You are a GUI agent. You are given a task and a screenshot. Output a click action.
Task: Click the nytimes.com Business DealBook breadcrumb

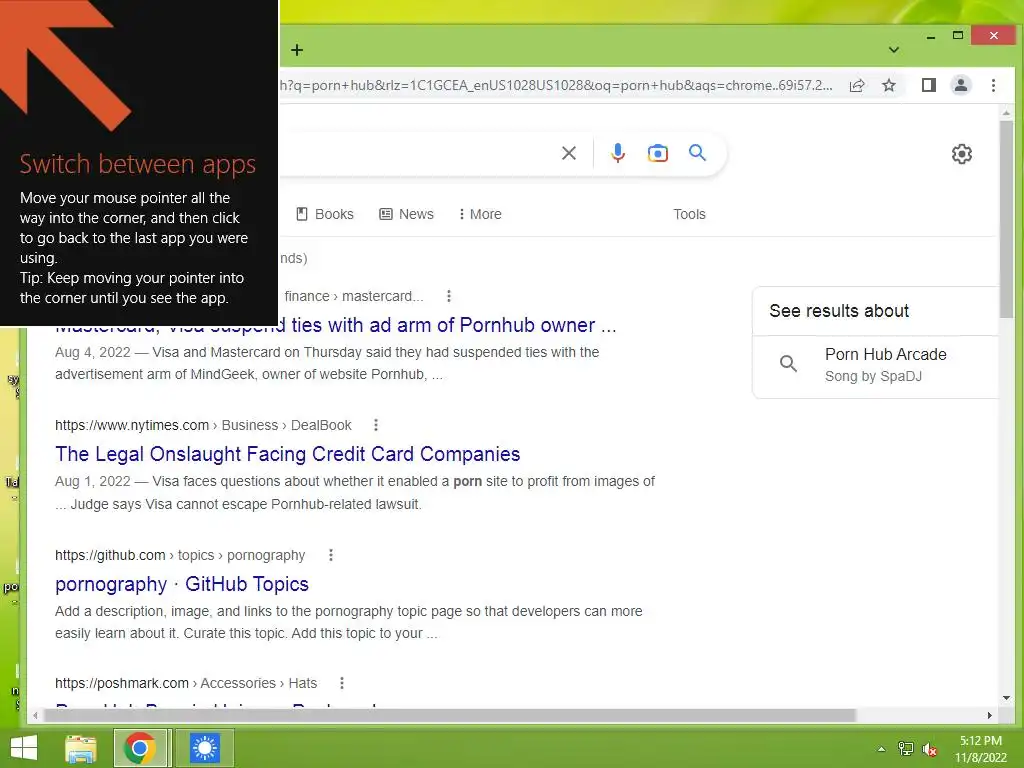tap(203, 425)
